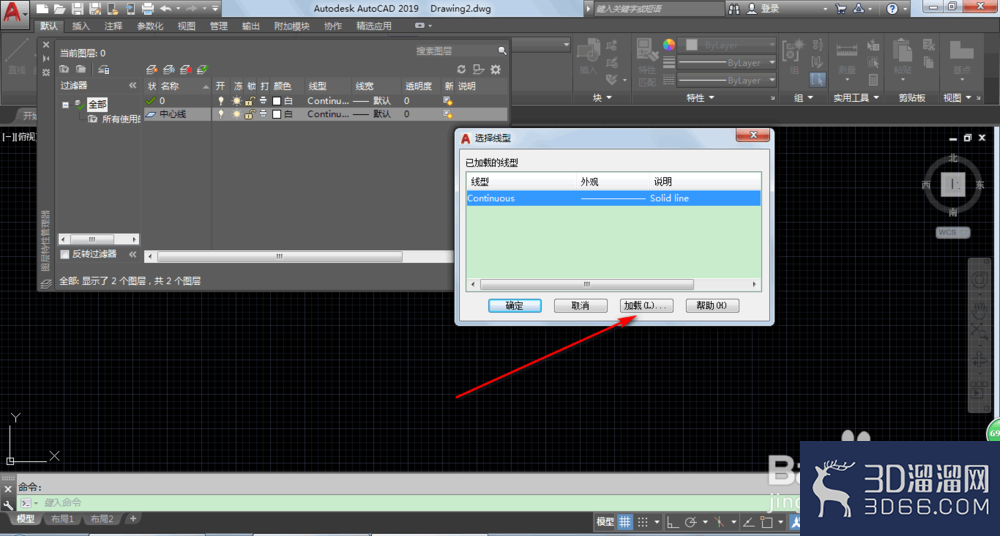Click the Refresh icon in layer manager

[x=462, y=70]
